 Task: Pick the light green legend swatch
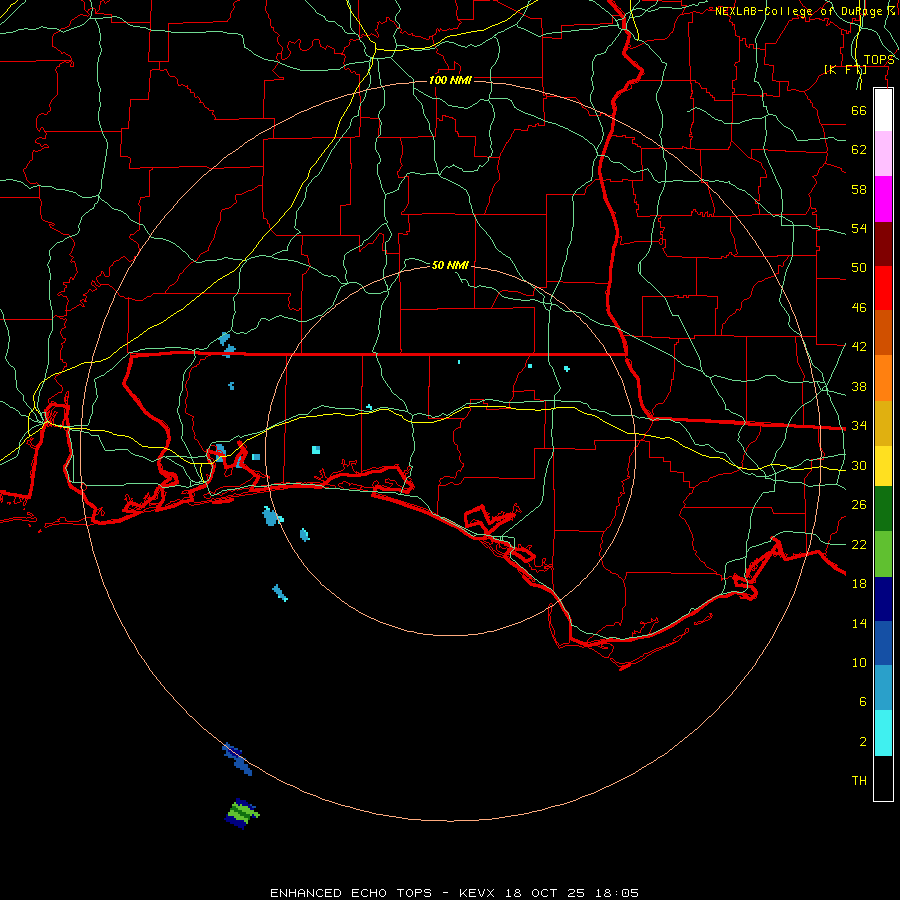[x=883, y=554]
